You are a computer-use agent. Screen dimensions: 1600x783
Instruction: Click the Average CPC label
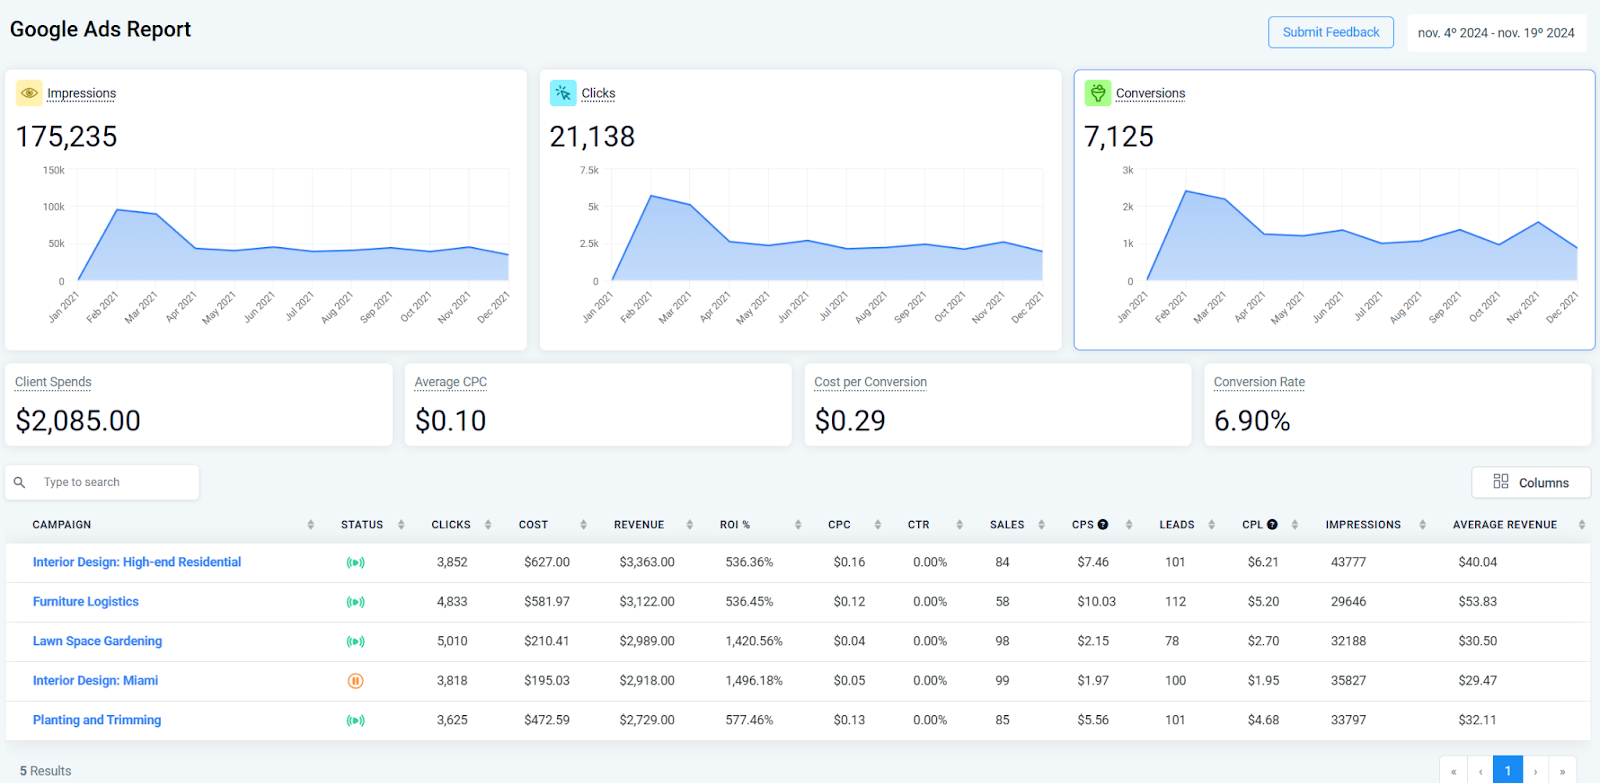(x=451, y=382)
